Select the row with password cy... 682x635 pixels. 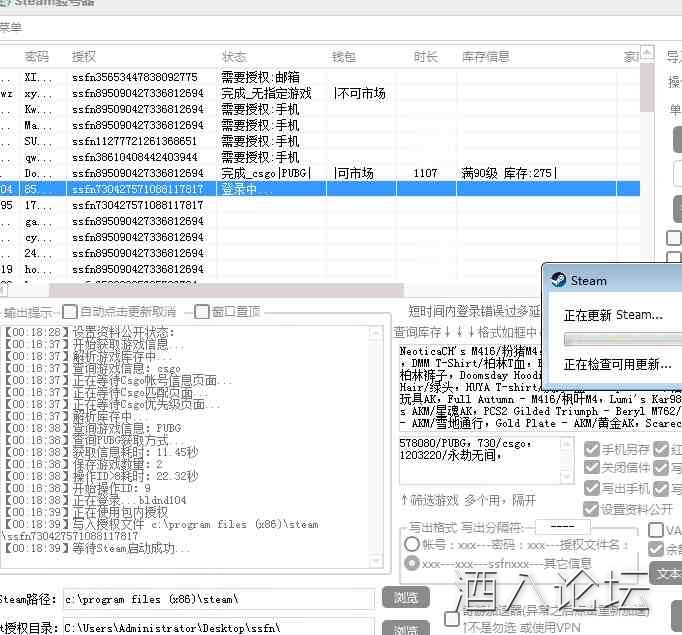[x=320, y=237]
